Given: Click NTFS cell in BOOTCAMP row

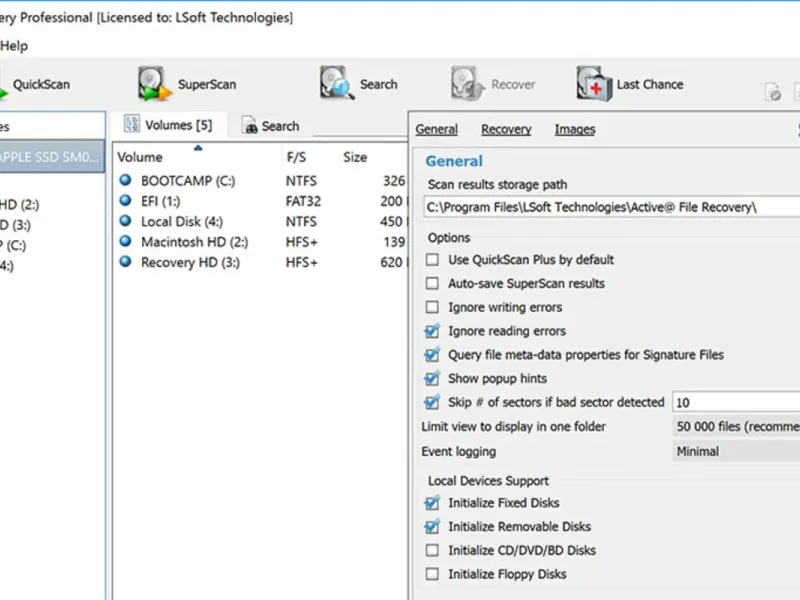Looking at the screenshot, I should (301, 181).
